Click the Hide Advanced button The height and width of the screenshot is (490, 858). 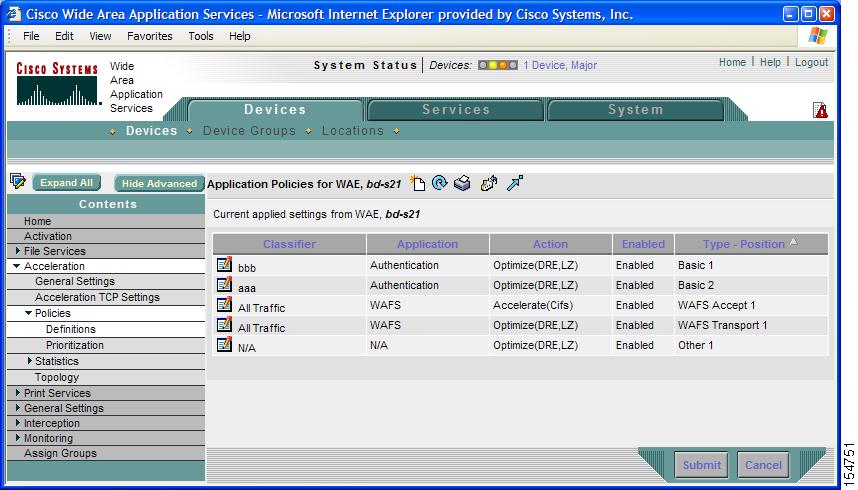159,183
